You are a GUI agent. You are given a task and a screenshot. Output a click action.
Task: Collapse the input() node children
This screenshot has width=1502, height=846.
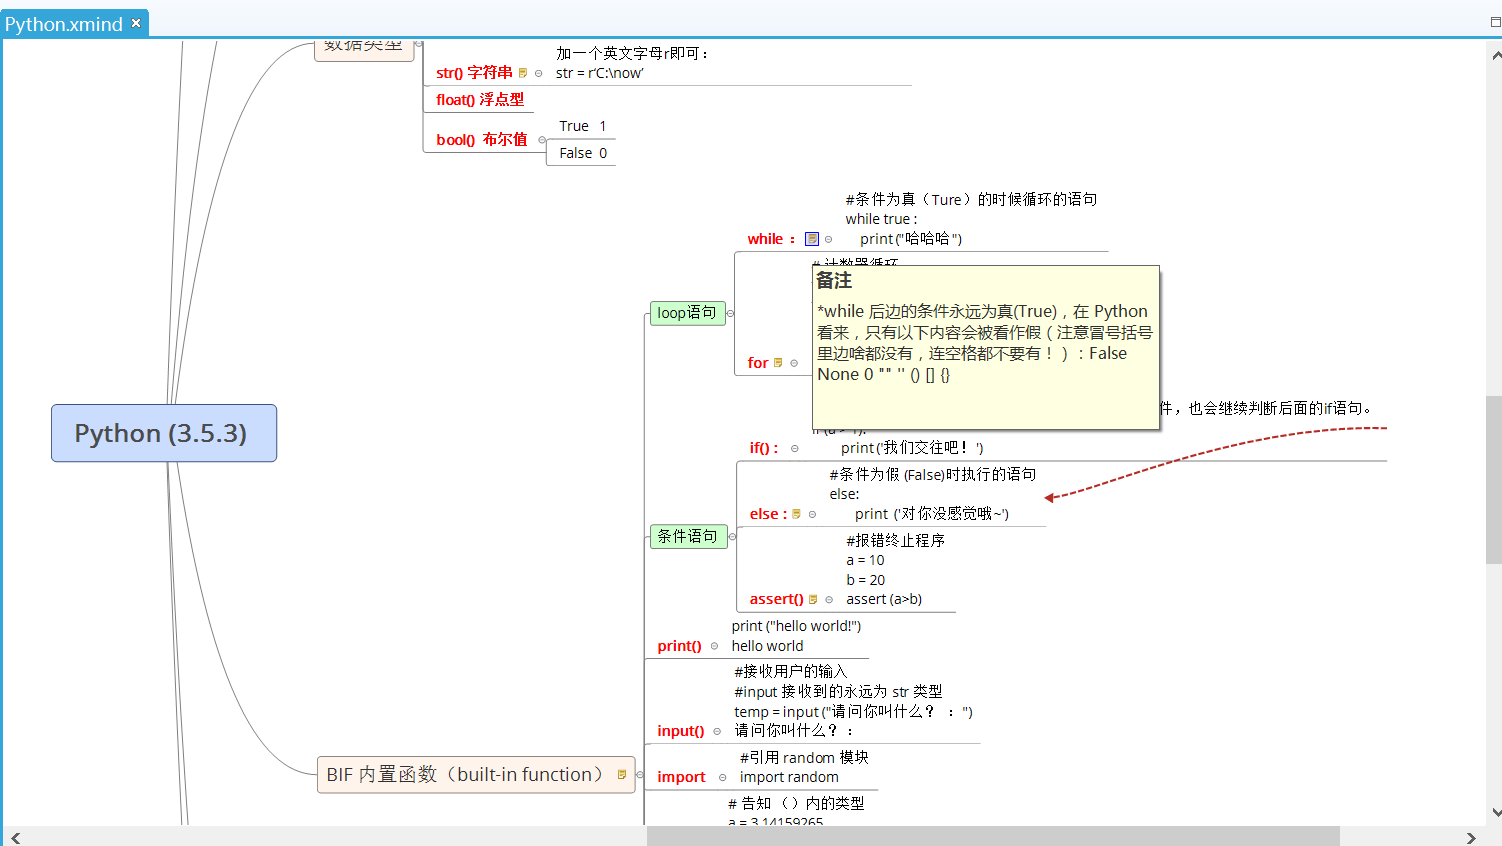(x=717, y=731)
